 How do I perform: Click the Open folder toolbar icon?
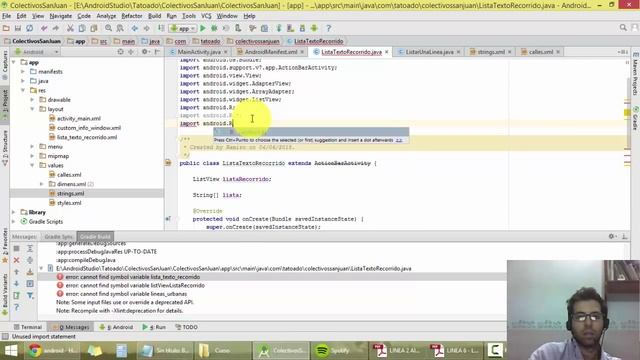[6, 28]
